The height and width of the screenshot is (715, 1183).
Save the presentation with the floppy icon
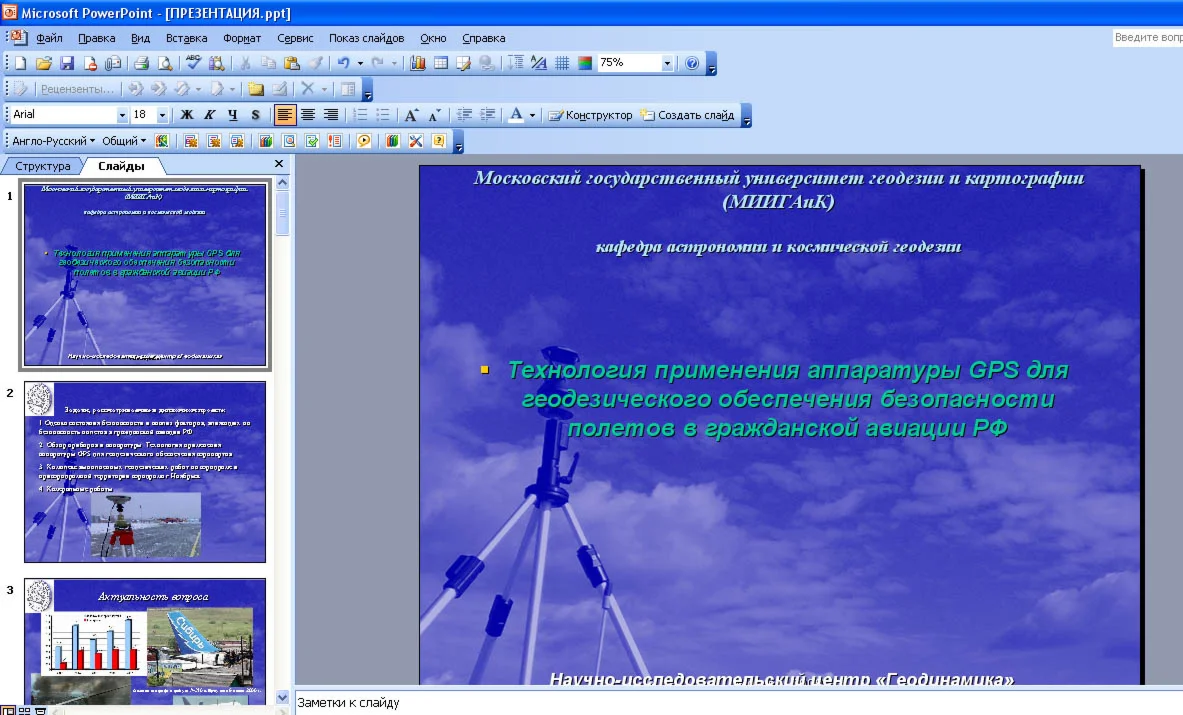click(66, 63)
